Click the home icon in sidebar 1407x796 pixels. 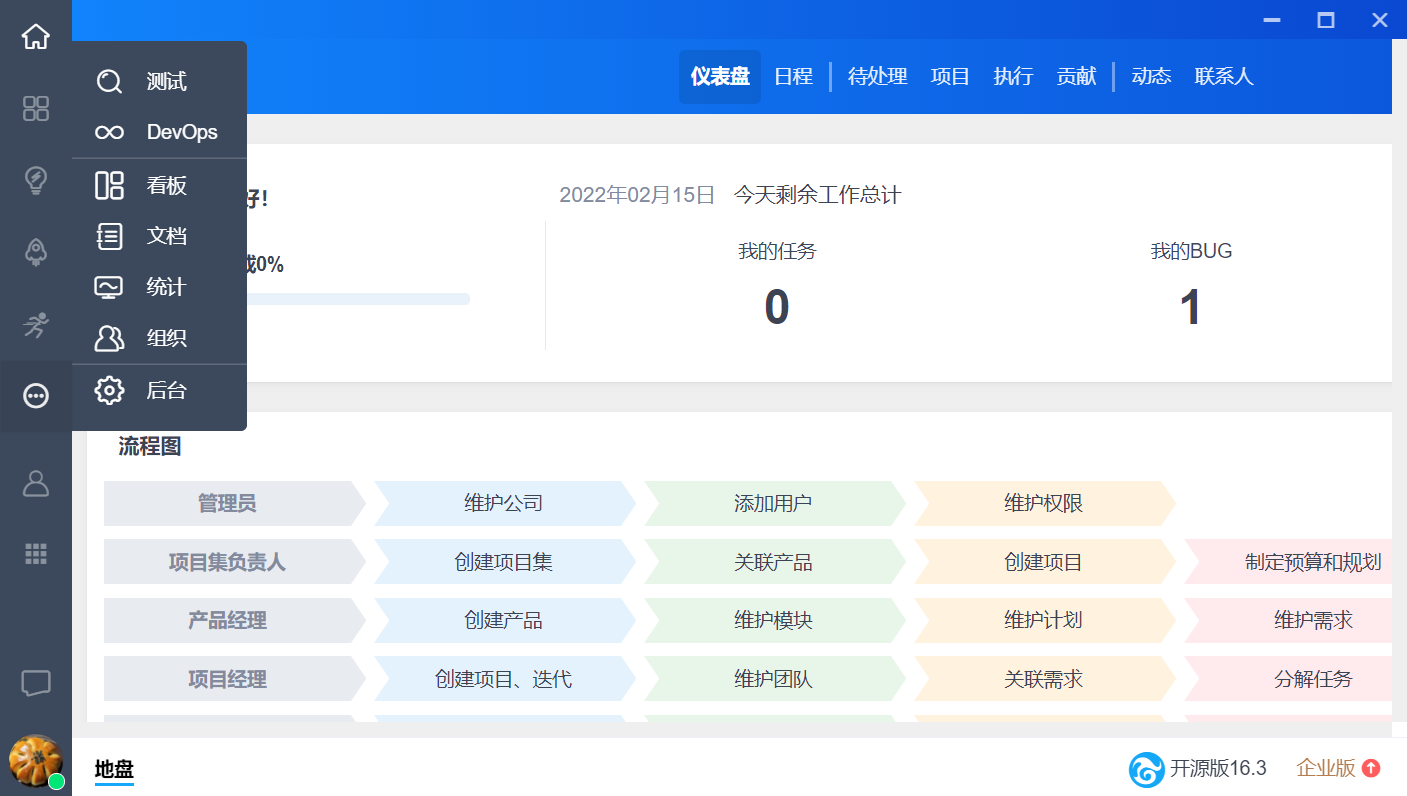36,37
